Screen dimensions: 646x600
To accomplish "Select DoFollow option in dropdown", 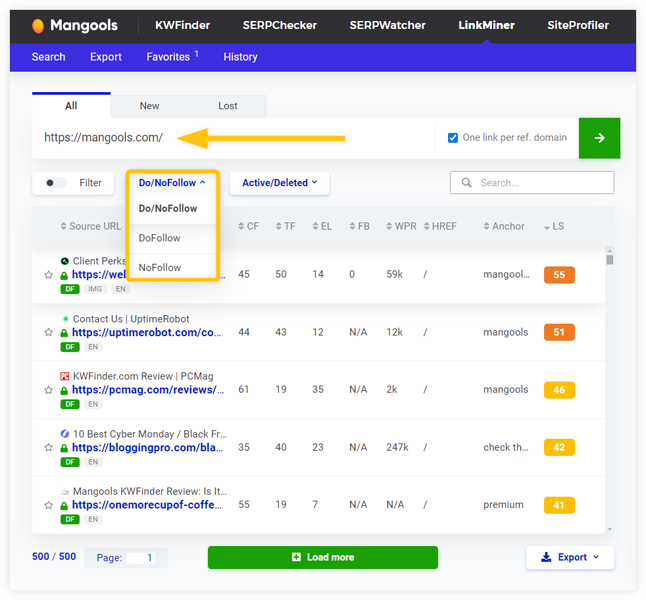I will click(x=173, y=238).
